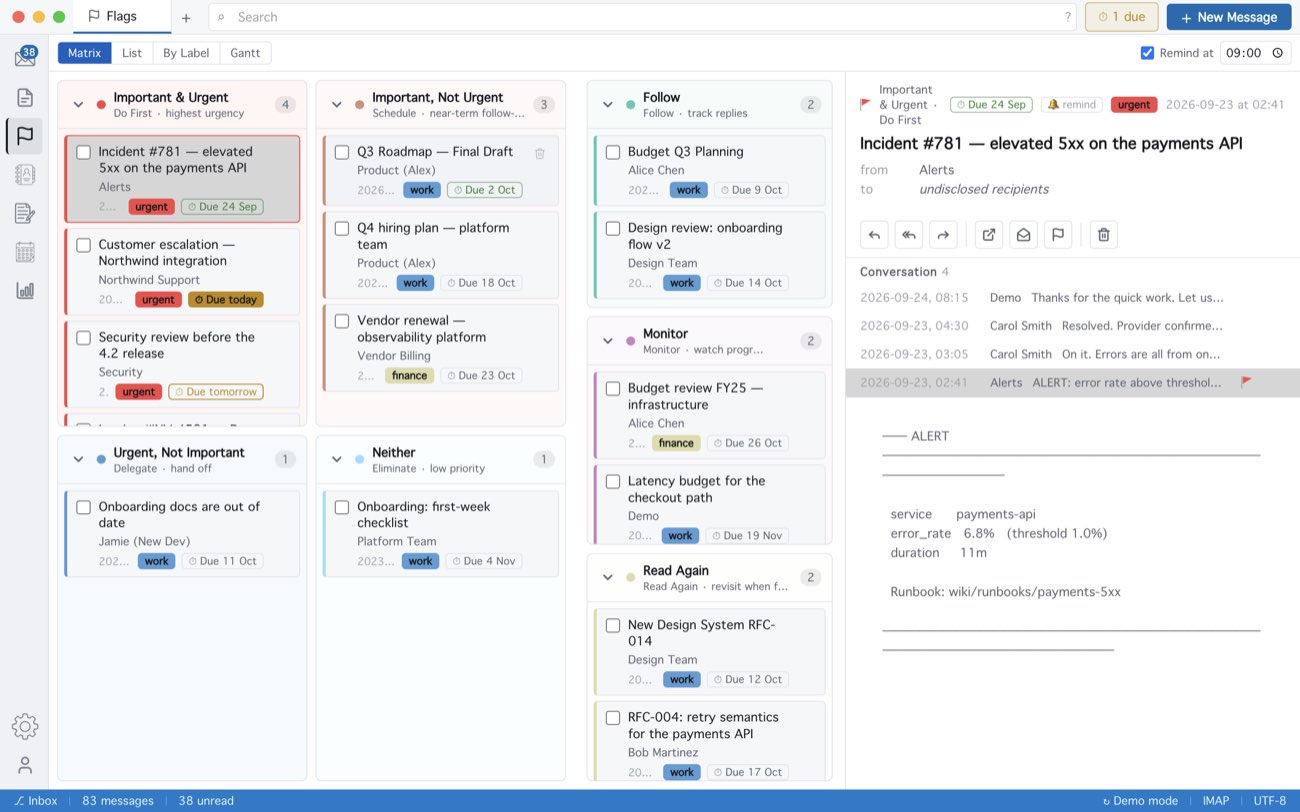The height and width of the screenshot is (812, 1300).
Task: Open the Inbox mail icon with 38 badge
Action: coord(25,57)
